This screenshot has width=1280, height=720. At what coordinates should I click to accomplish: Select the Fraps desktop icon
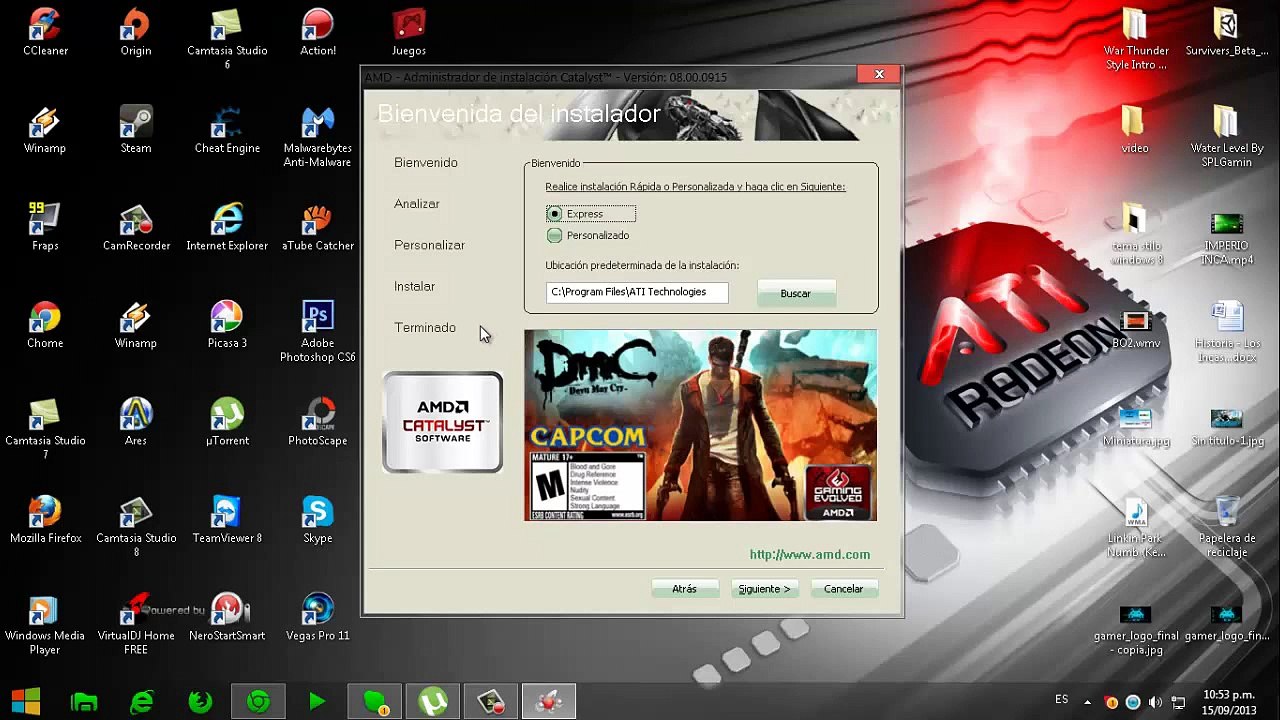click(x=45, y=227)
